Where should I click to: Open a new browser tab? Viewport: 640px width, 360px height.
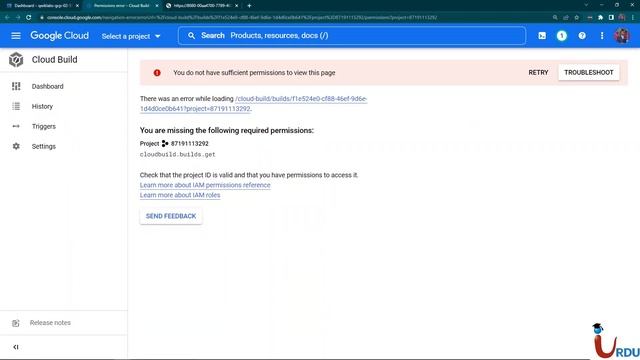(x=249, y=6)
